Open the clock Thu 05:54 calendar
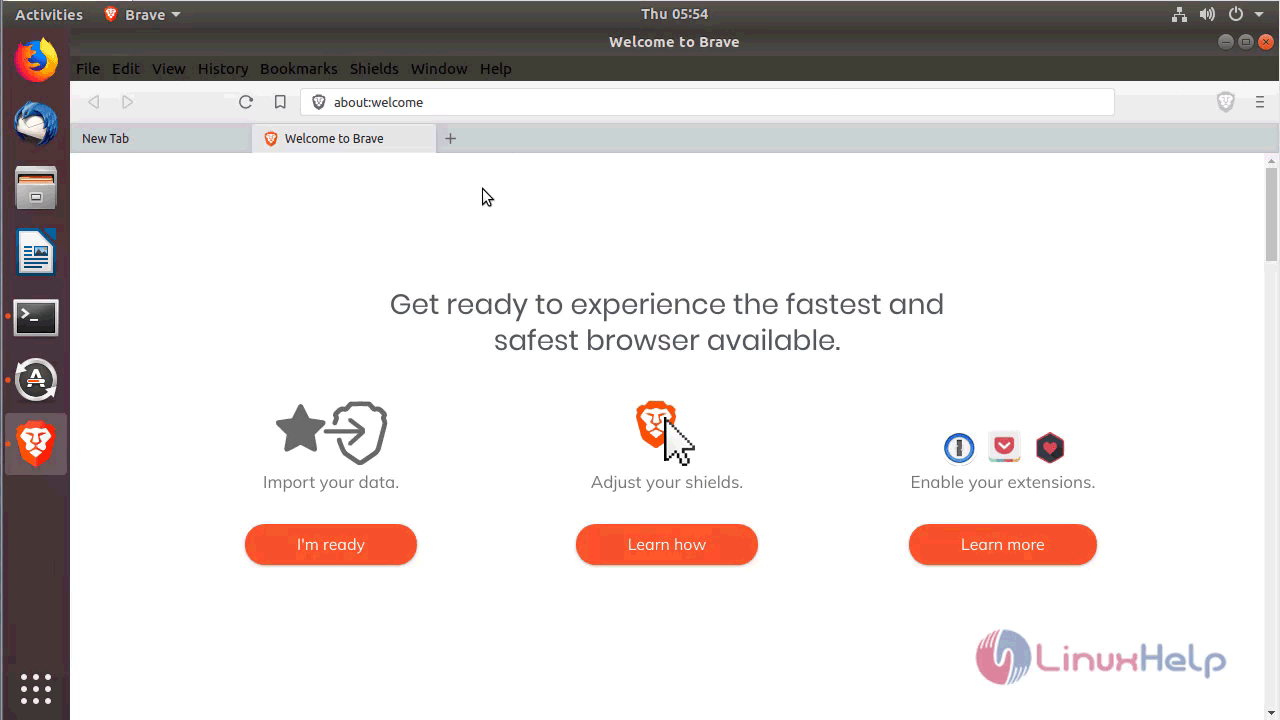Screen dimensions: 1280x720 click(x=674, y=14)
